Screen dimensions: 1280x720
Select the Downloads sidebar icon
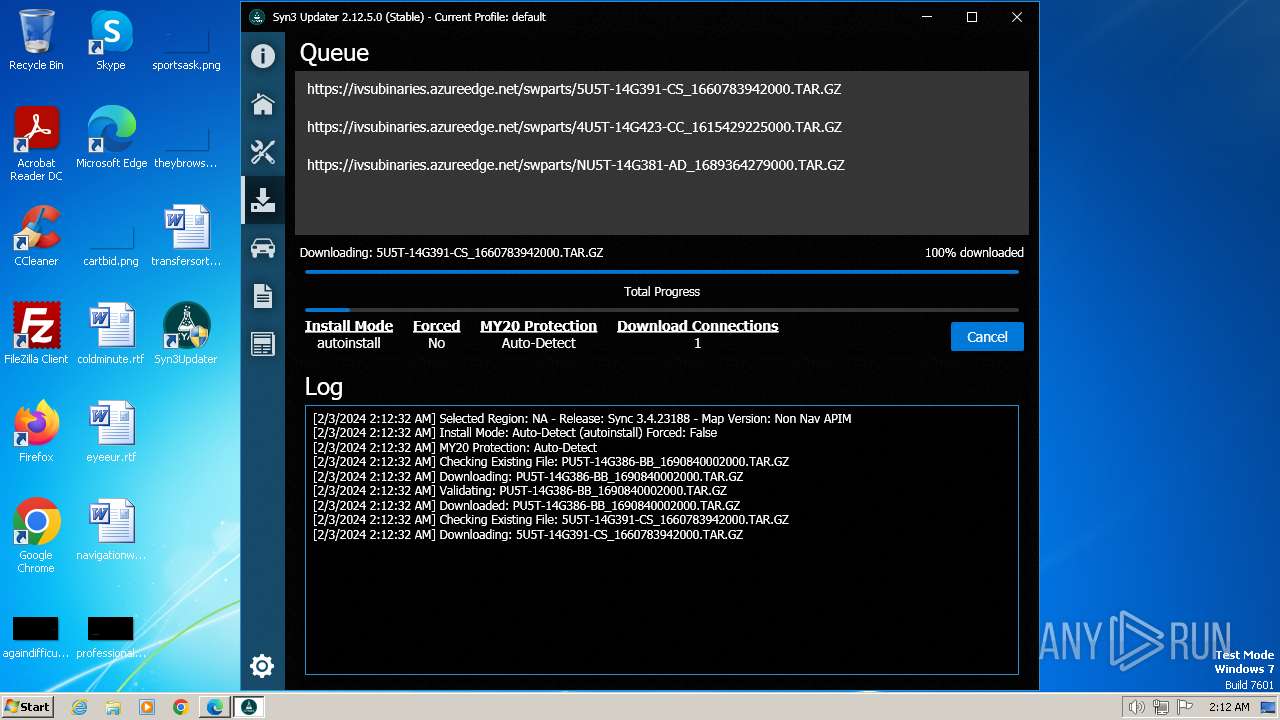263,200
